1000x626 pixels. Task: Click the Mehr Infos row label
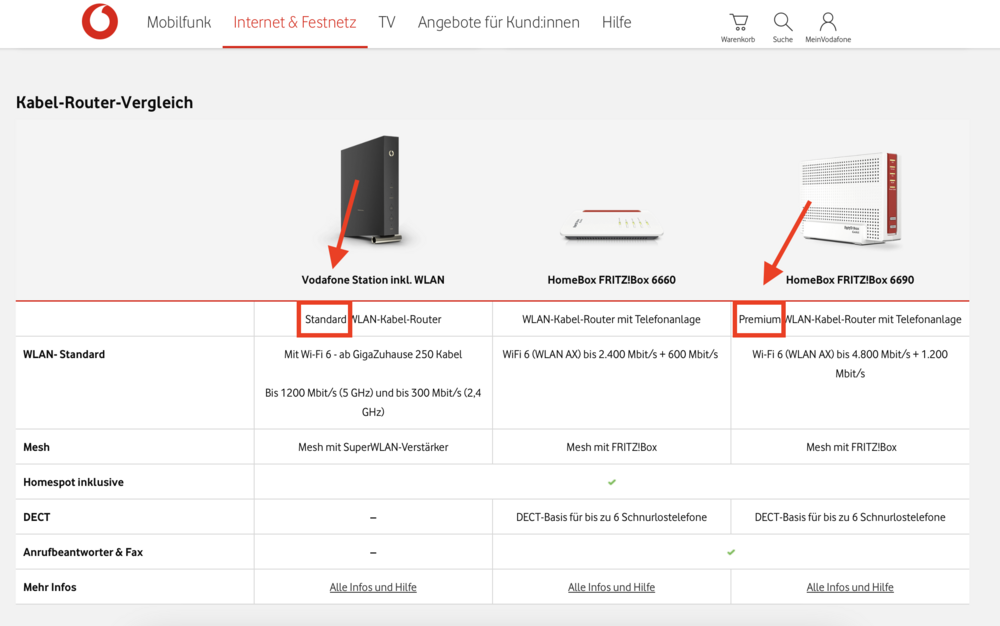coord(50,588)
